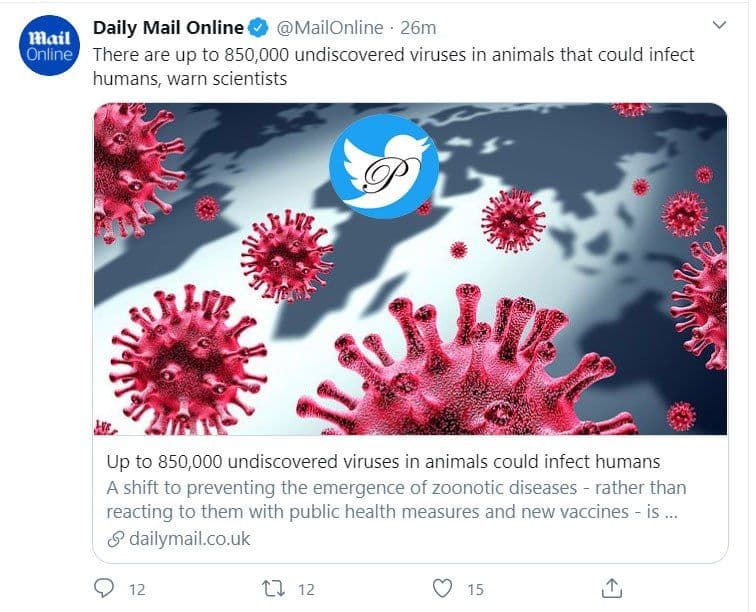The height and width of the screenshot is (612, 756).
Task: Retweet using the retweet arrows icon
Action: [273, 588]
